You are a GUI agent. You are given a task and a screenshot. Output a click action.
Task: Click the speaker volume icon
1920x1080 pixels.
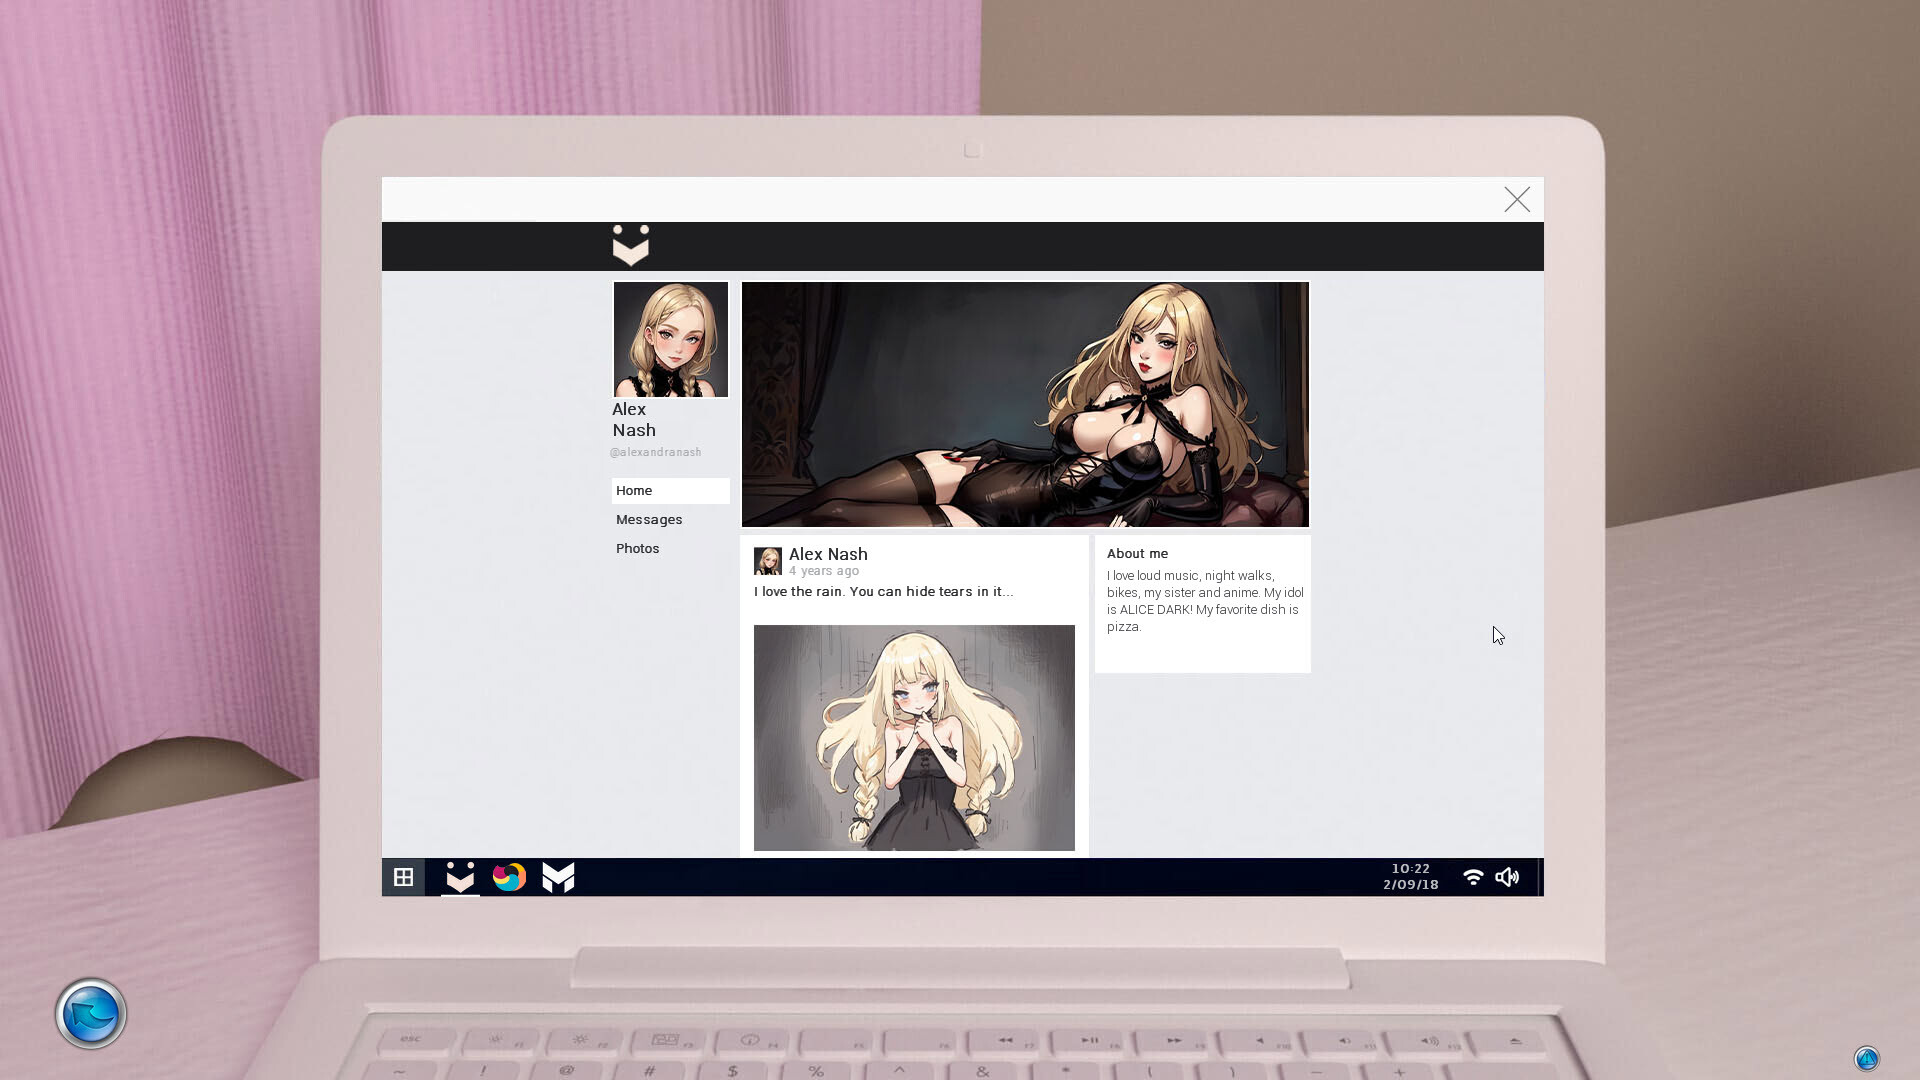1507,877
